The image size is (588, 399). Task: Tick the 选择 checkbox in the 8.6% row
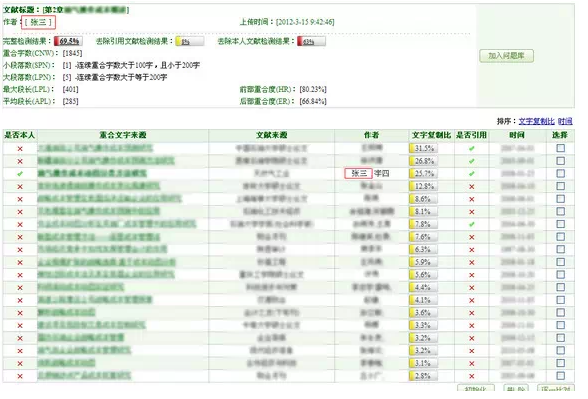point(561,199)
